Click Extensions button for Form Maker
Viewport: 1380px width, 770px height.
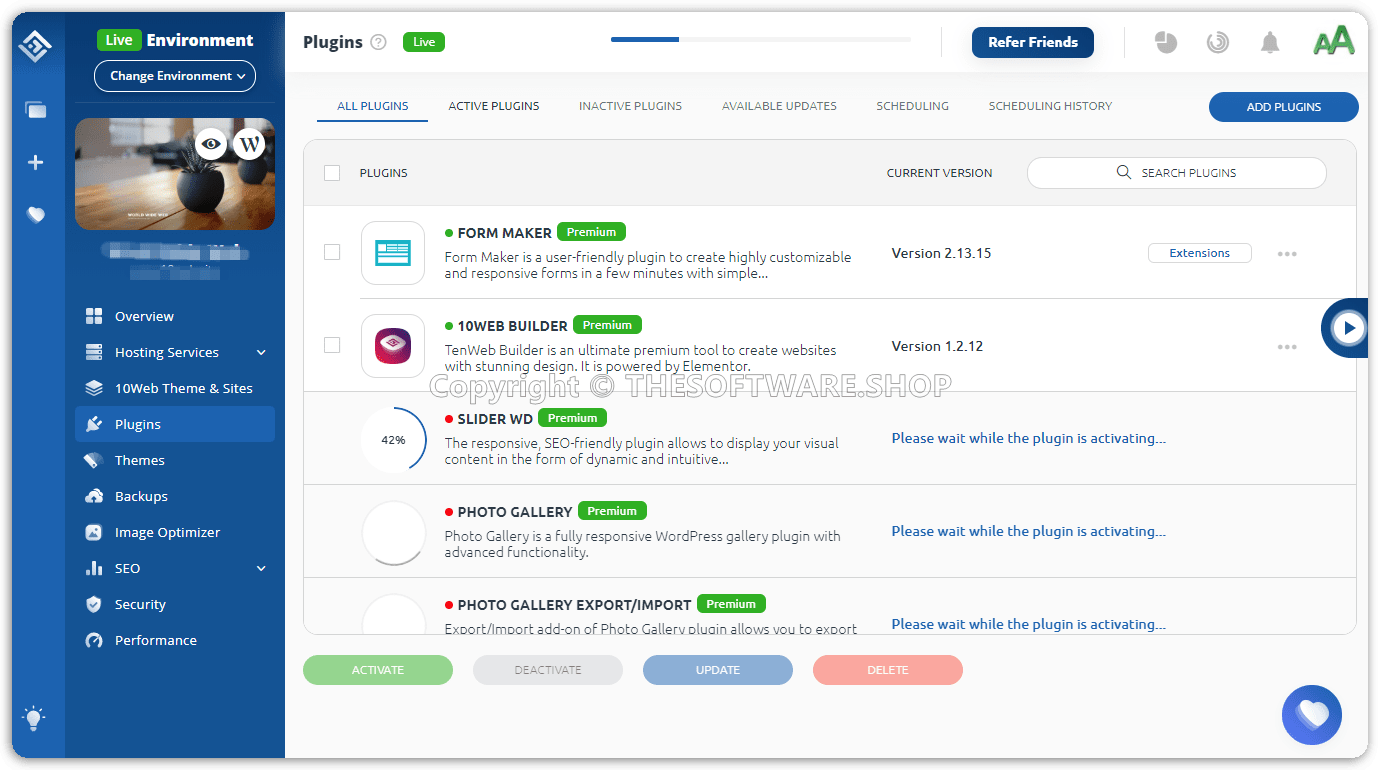1200,253
